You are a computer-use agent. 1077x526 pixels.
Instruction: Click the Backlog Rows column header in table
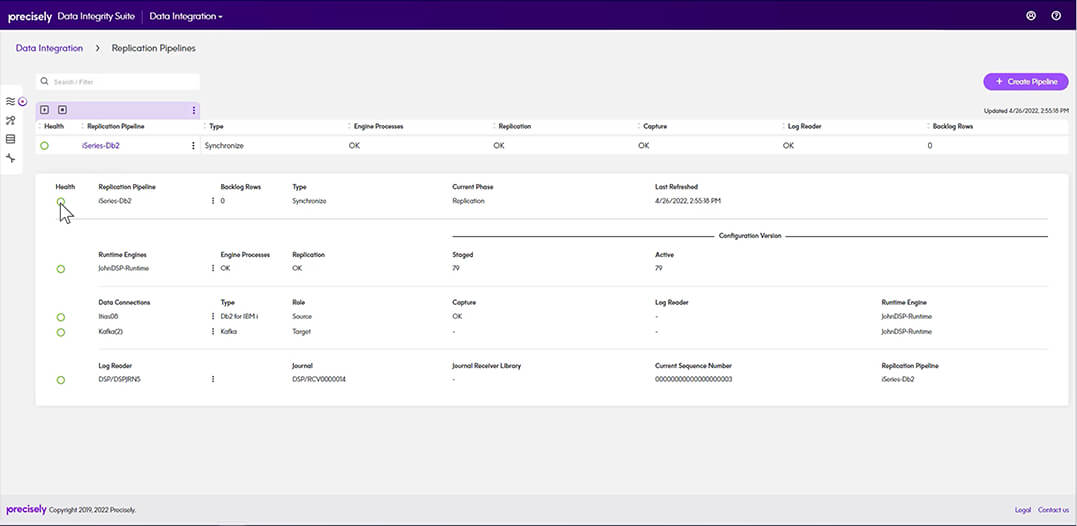point(953,127)
